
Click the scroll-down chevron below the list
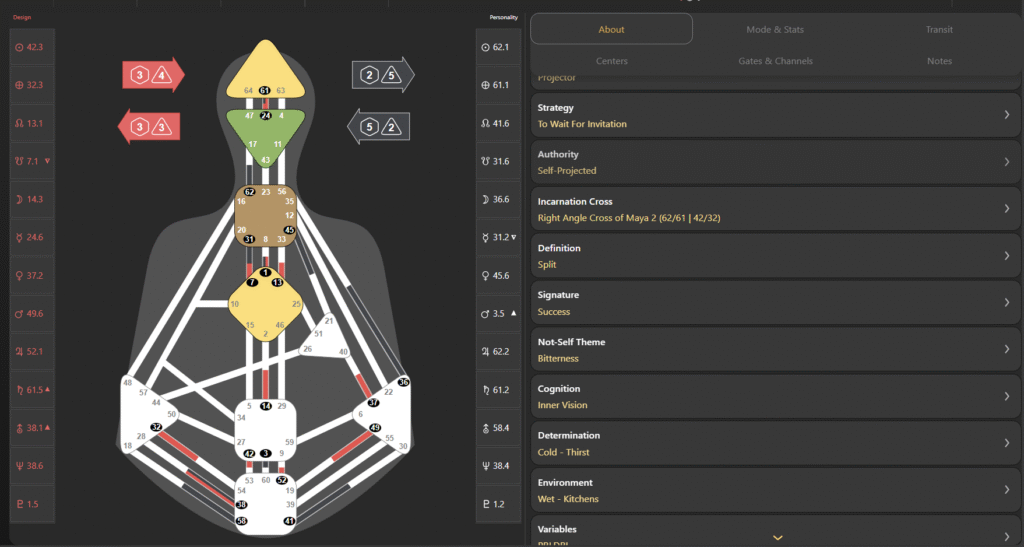click(777, 537)
